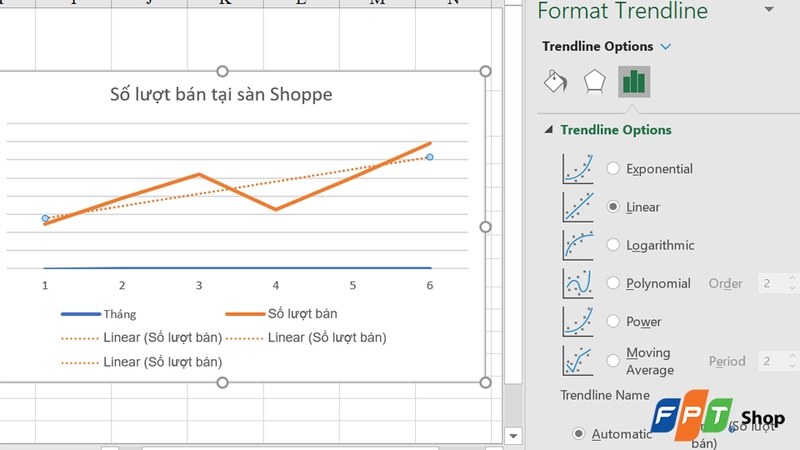Open the Effects pentagon tab
The width and height of the screenshot is (800, 450).
click(594, 82)
